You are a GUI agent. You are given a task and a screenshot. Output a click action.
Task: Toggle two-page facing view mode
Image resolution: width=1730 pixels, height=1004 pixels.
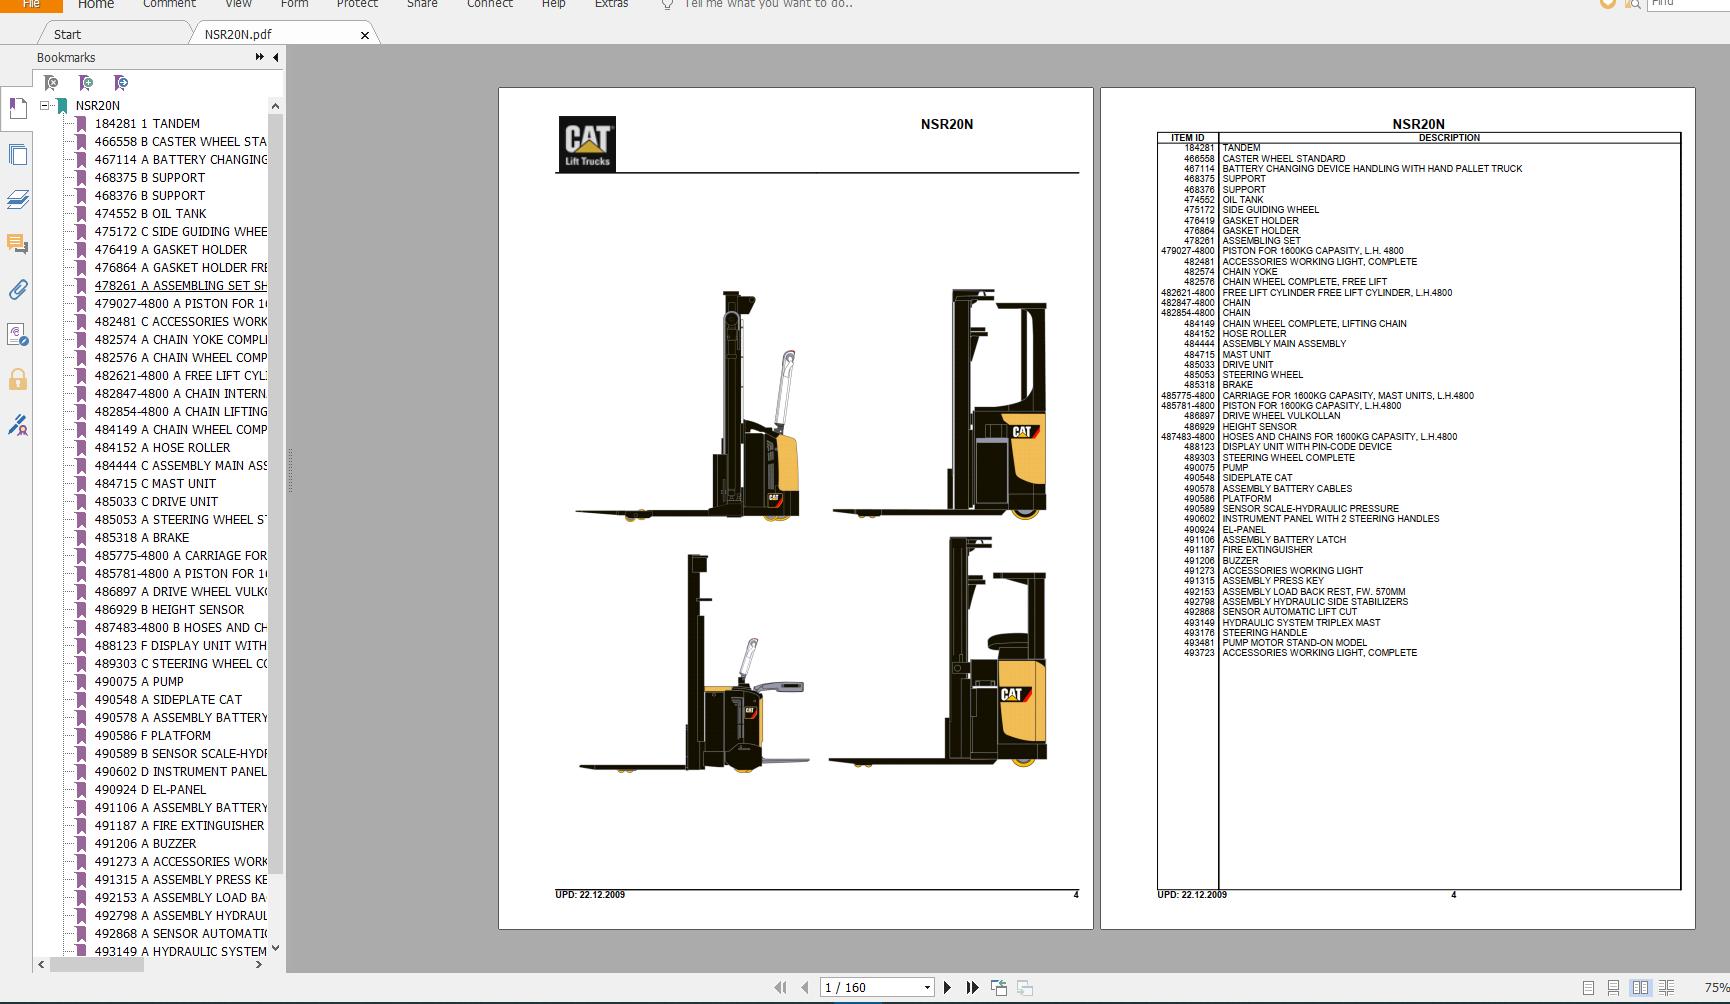point(1640,988)
